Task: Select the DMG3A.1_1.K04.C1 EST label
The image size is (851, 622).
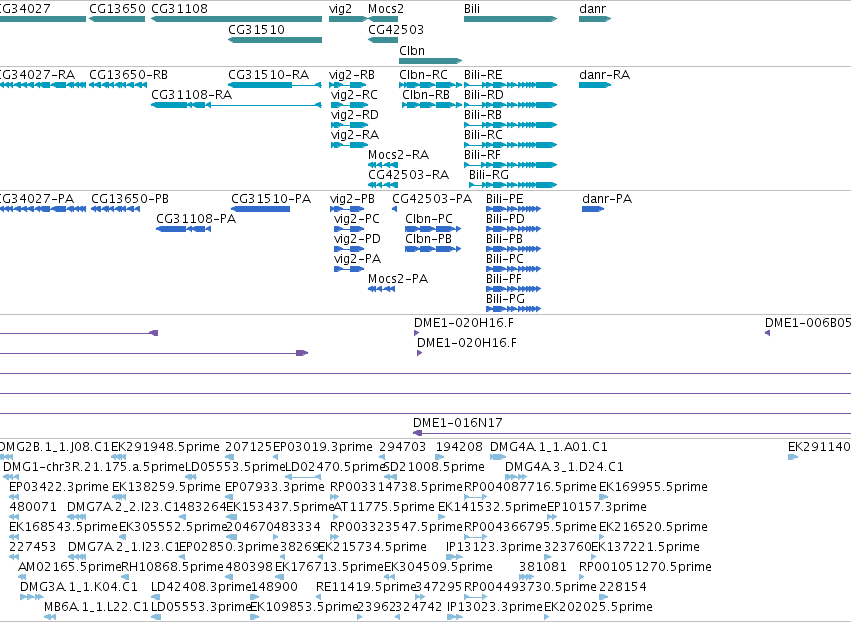Action: point(79,587)
